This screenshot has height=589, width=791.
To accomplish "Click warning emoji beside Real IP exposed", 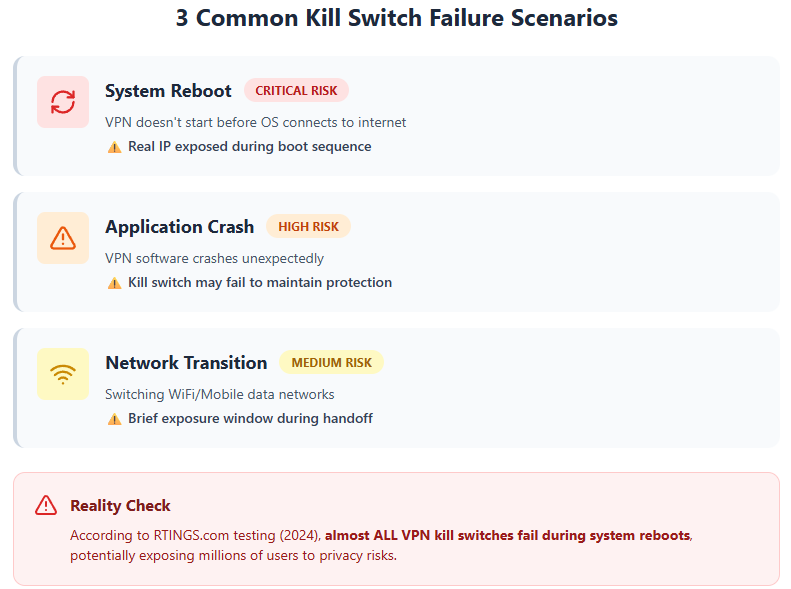I will (x=114, y=147).
